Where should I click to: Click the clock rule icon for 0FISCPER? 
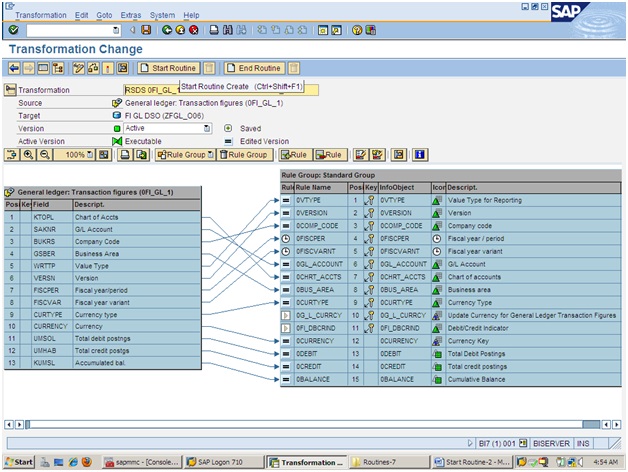tap(286, 238)
